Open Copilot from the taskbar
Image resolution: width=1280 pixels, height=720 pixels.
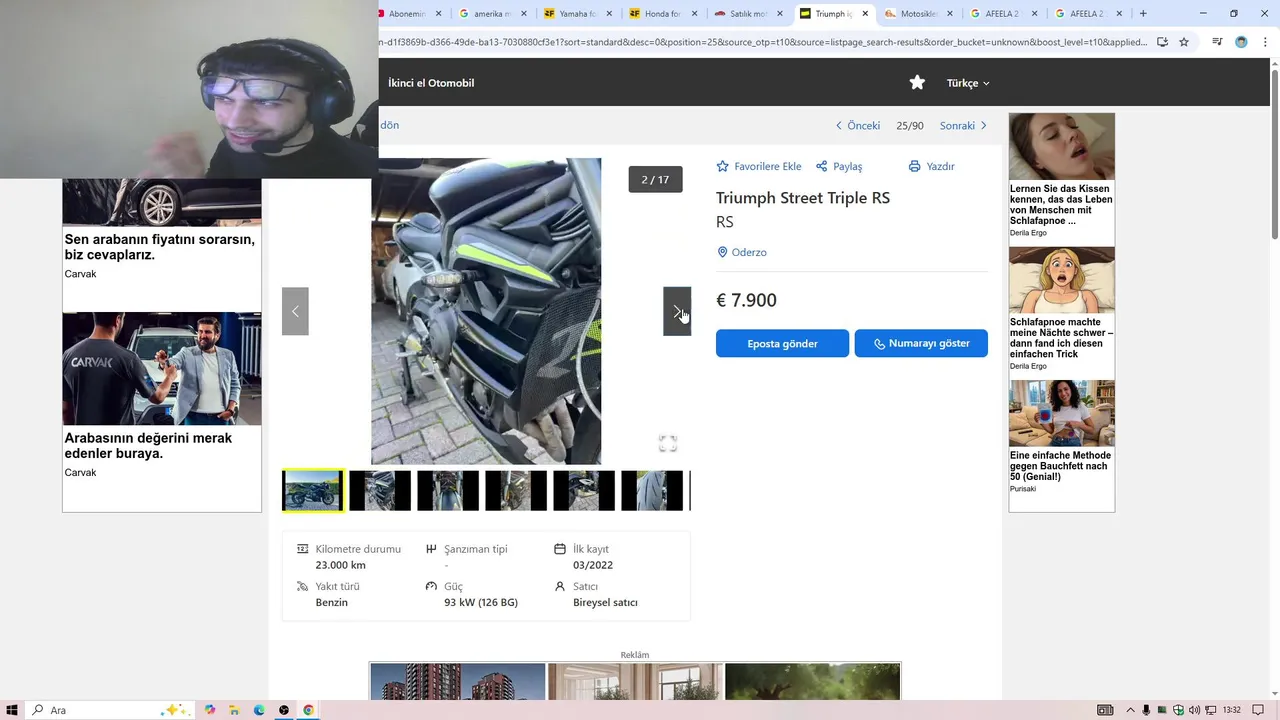210,710
